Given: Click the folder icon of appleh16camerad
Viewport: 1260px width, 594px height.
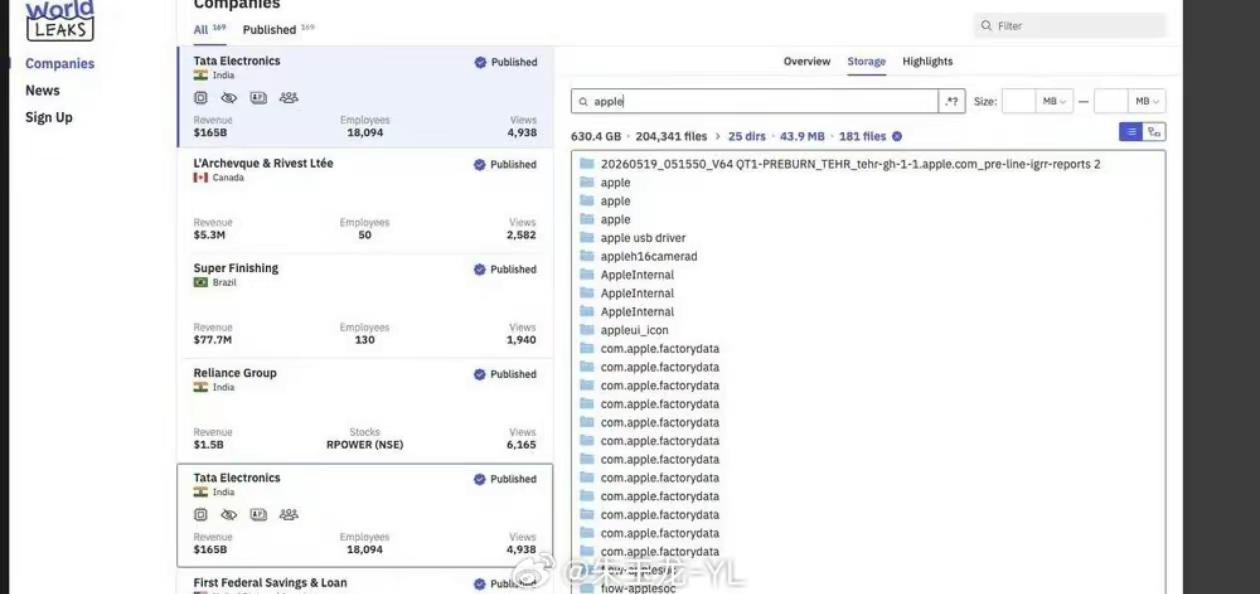Looking at the screenshot, I should [587, 256].
